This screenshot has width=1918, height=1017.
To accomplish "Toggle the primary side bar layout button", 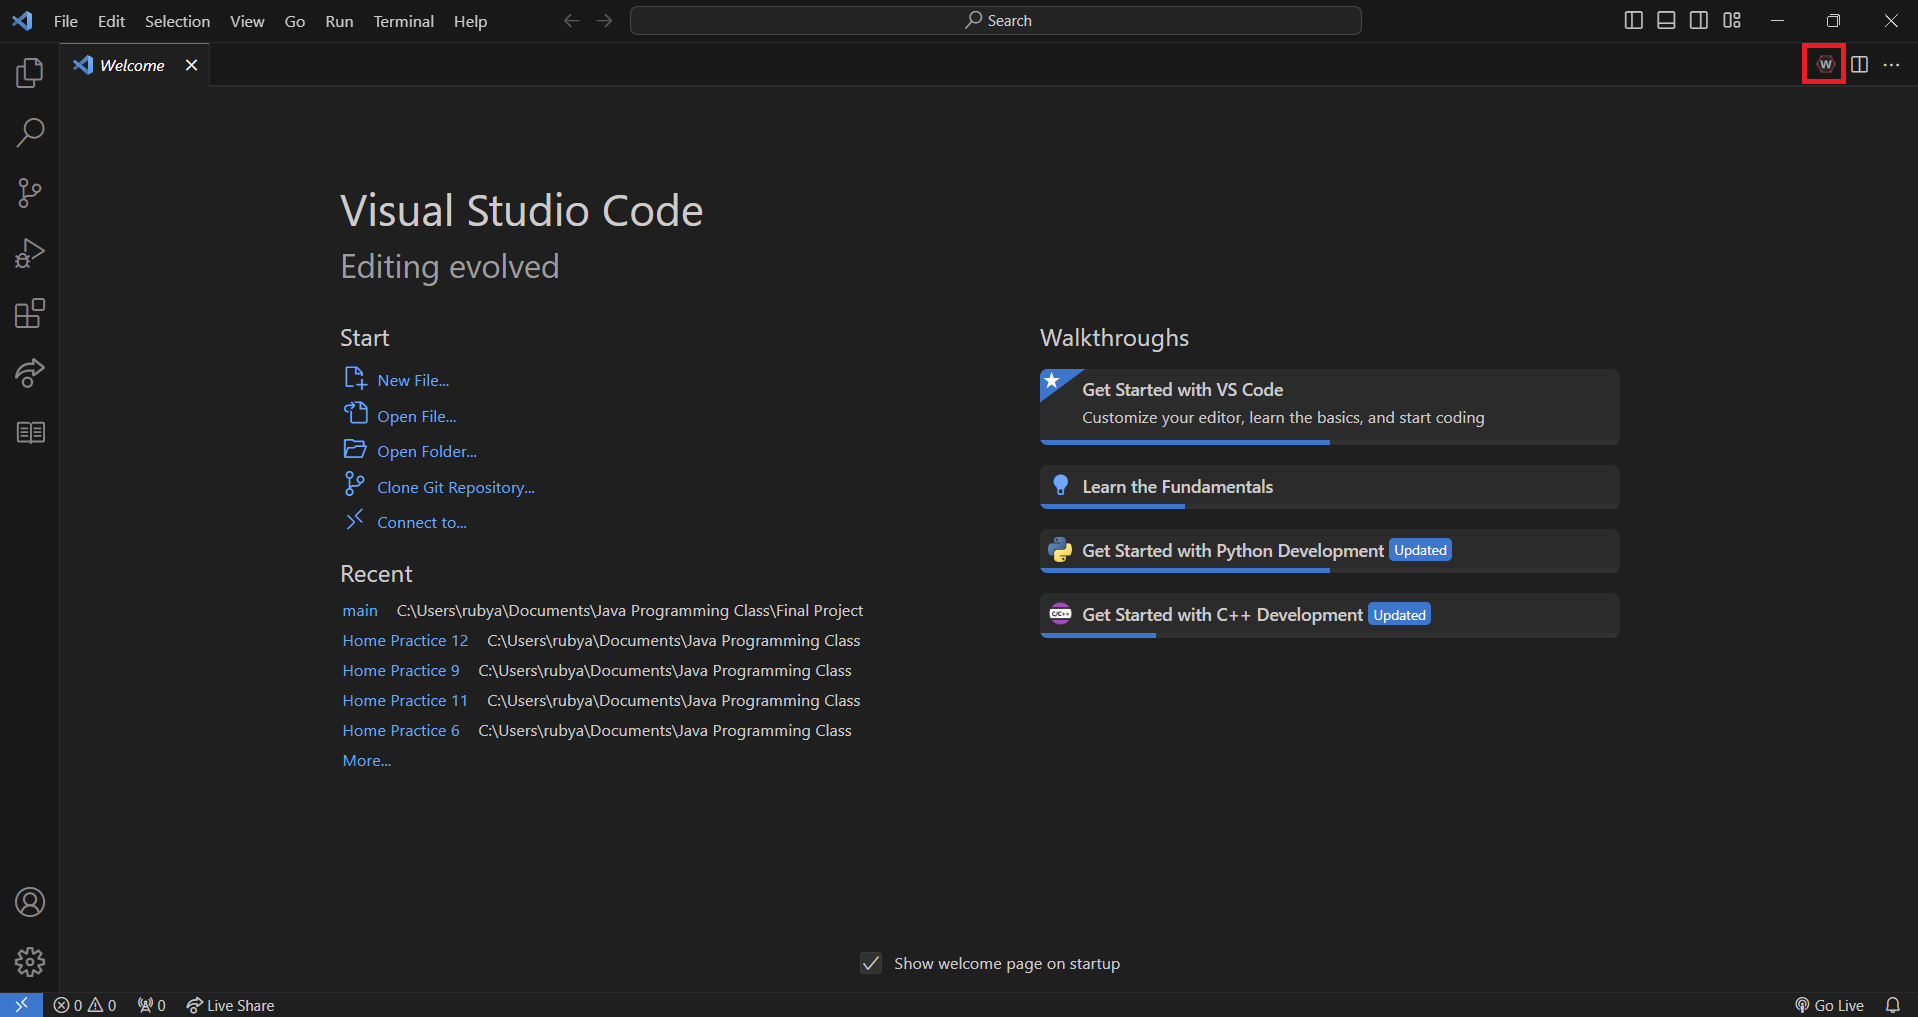I will coord(1633,20).
